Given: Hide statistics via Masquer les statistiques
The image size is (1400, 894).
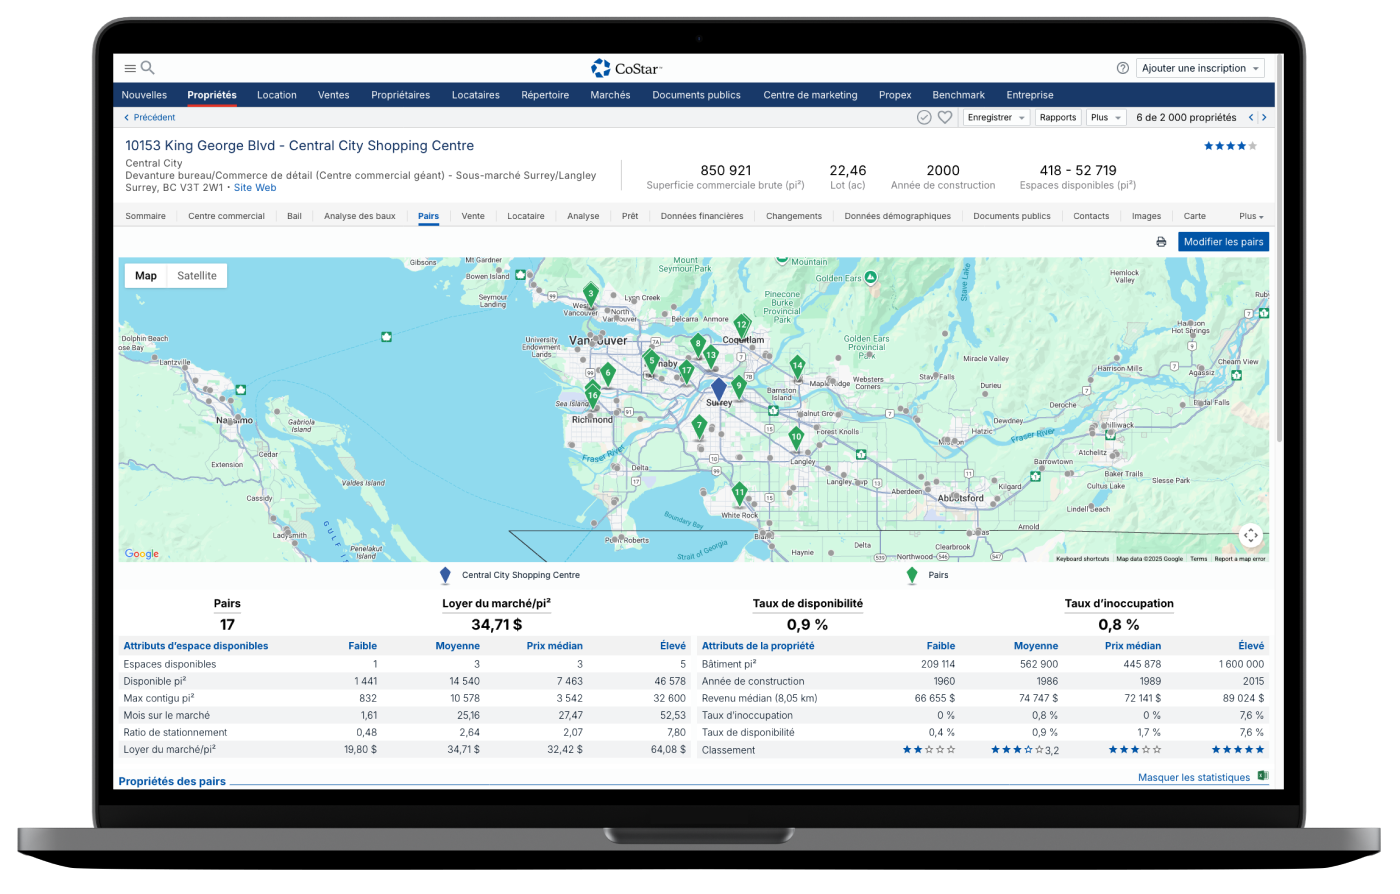Looking at the screenshot, I should point(1193,777).
